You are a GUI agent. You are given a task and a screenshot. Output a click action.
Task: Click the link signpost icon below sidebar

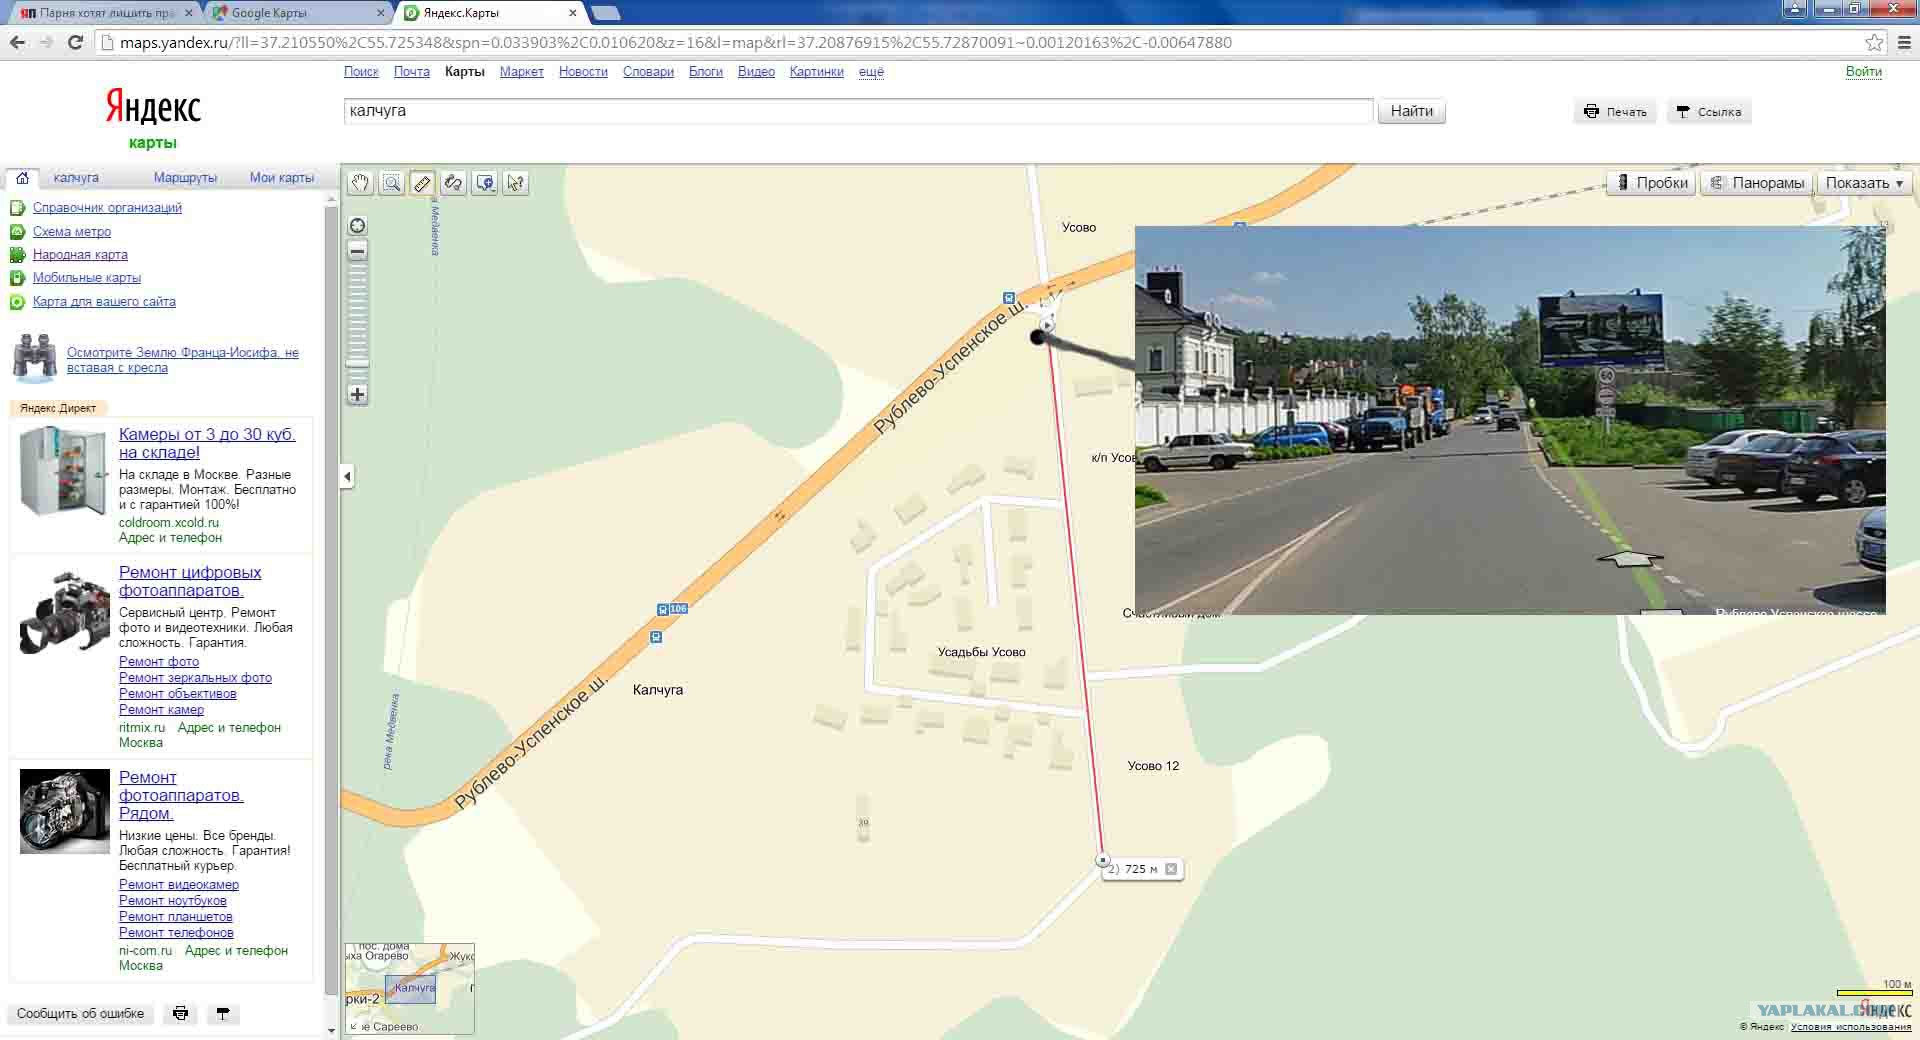pos(223,1013)
